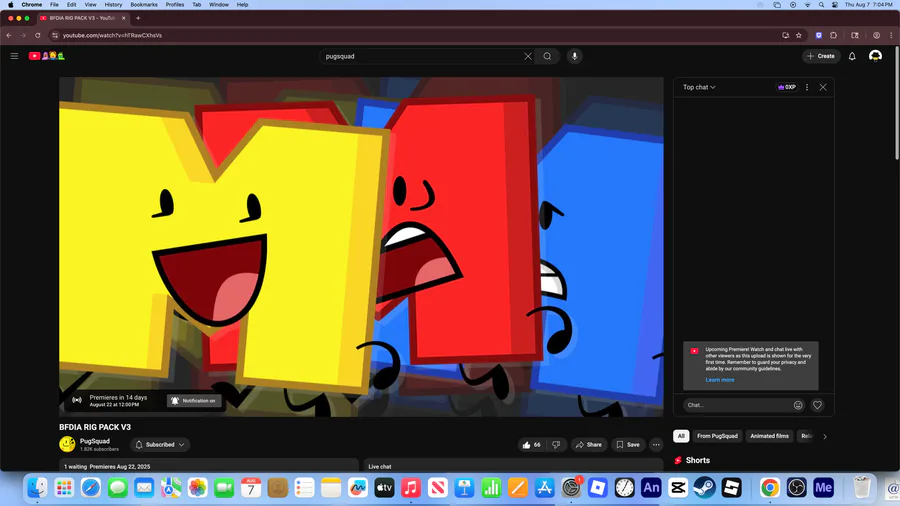
Task: Go to YouTube home via logo
Action: (x=46, y=56)
